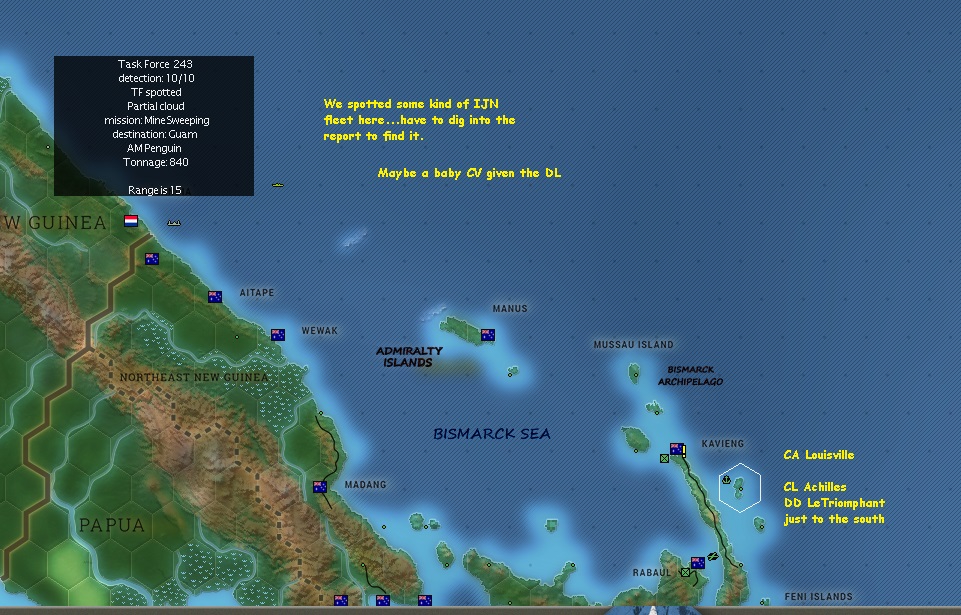Click the ADMIRALTY ISLANDS label
961x615 pixels.
pos(409,356)
